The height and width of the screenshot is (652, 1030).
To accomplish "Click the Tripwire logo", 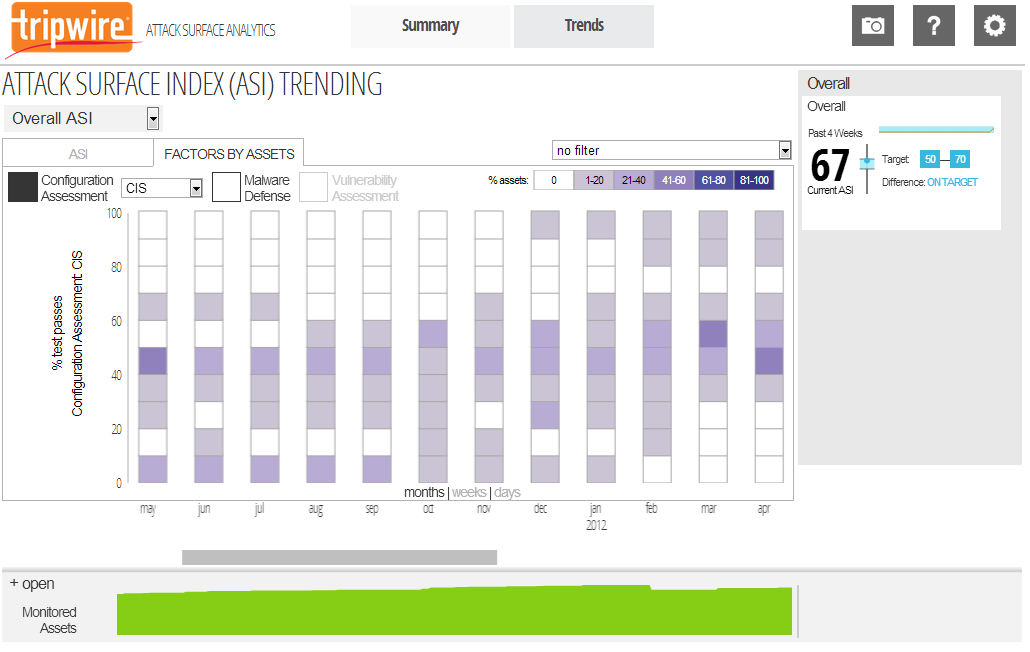I will [72, 30].
